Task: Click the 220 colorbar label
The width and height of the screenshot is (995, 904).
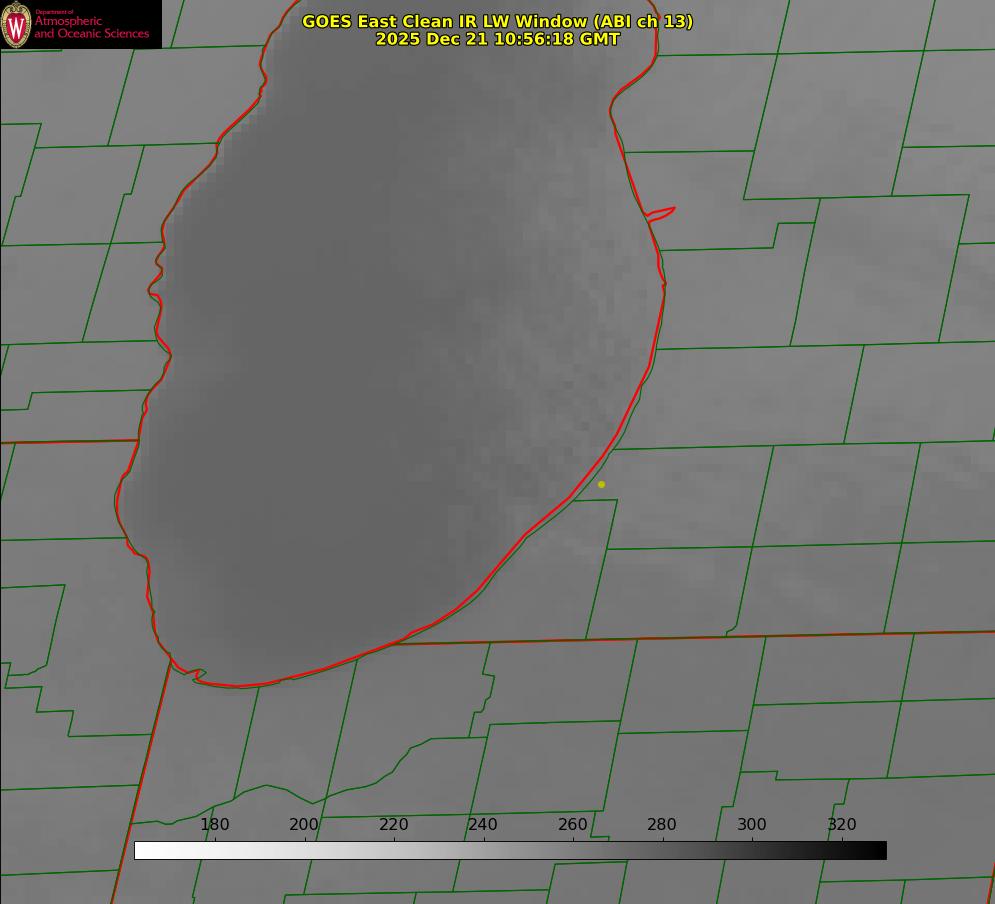Action: click(393, 824)
